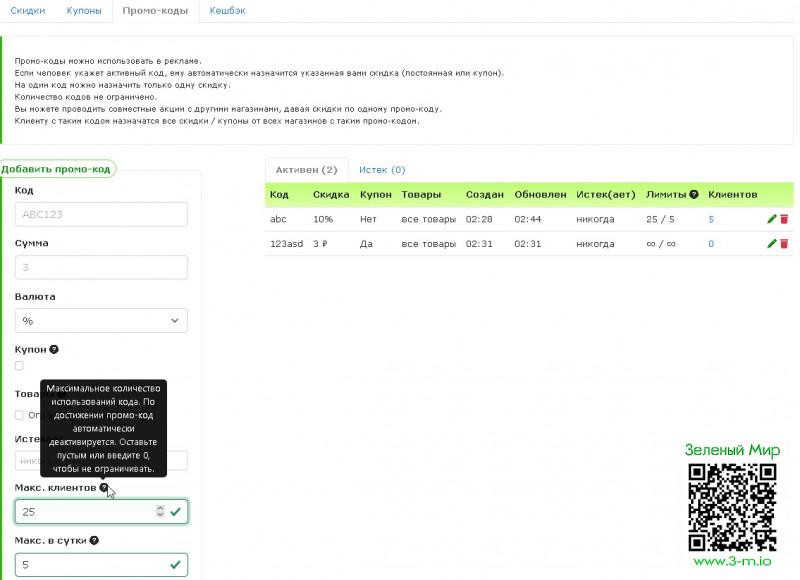Screen dimensions: 800x580
Task: Click stepper arrows in Макс. клиентов field
Action: click(160, 511)
